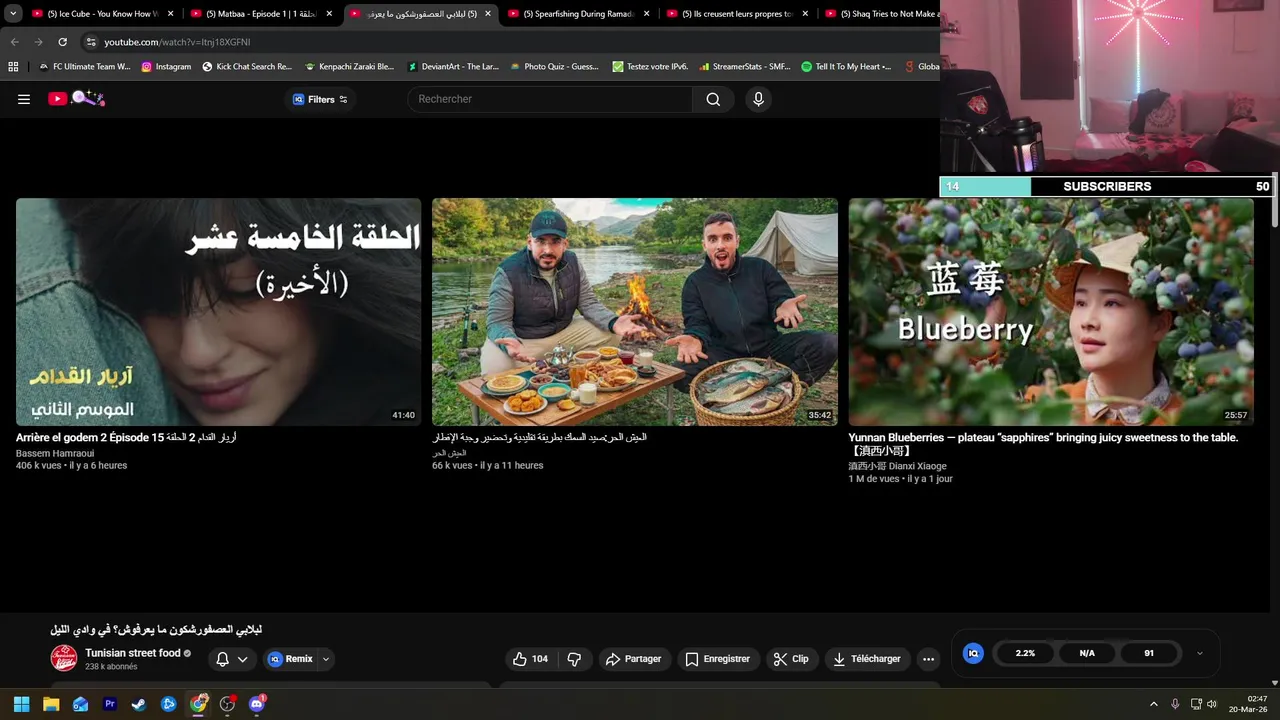Save video with Enregistrer
Screen dimensions: 1280x720
tap(717, 659)
